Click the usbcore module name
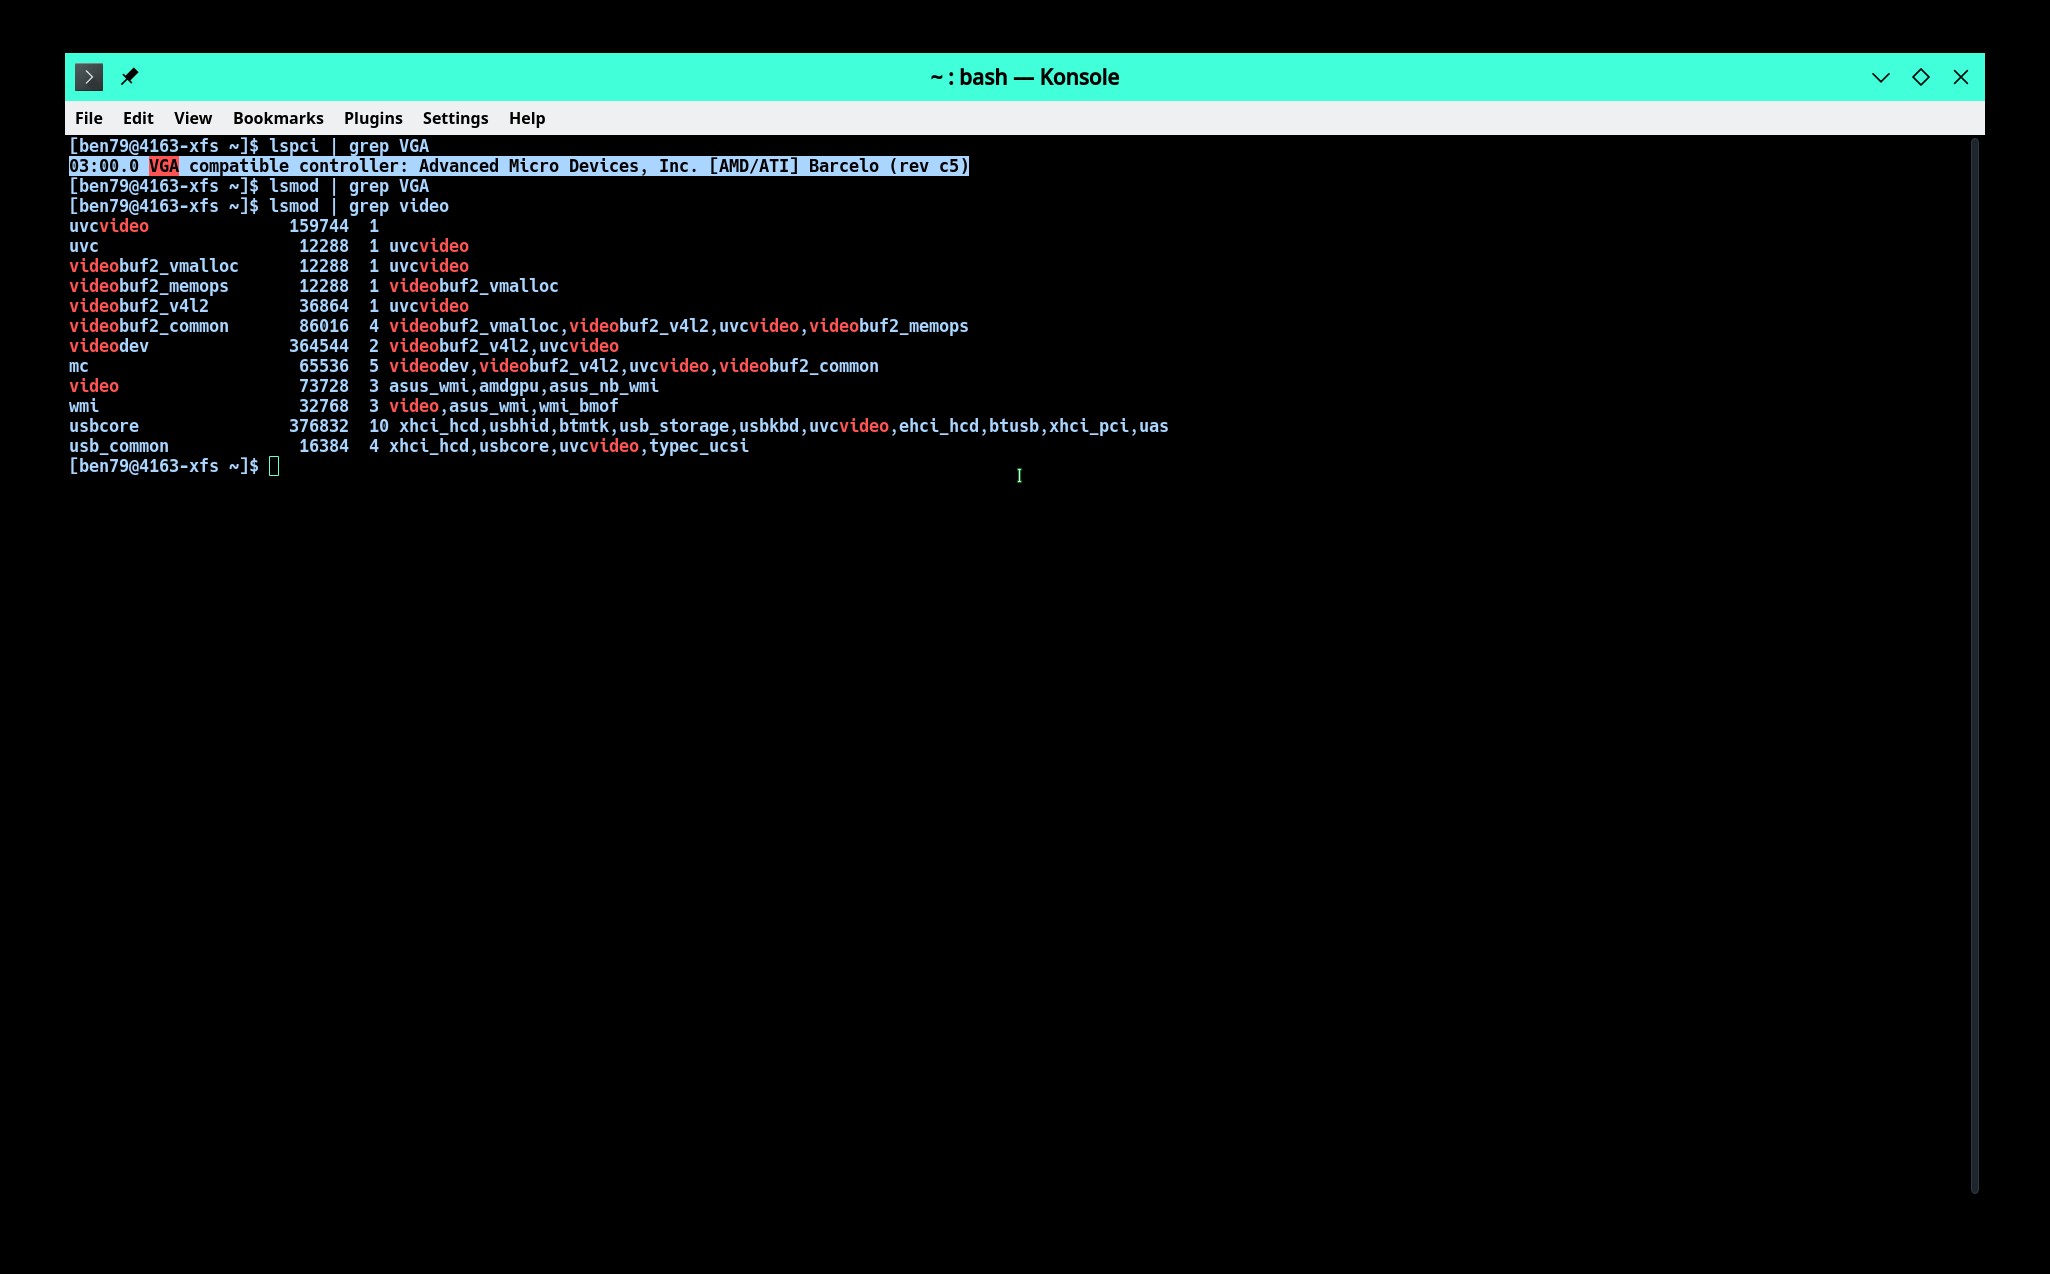 (104, 426)
